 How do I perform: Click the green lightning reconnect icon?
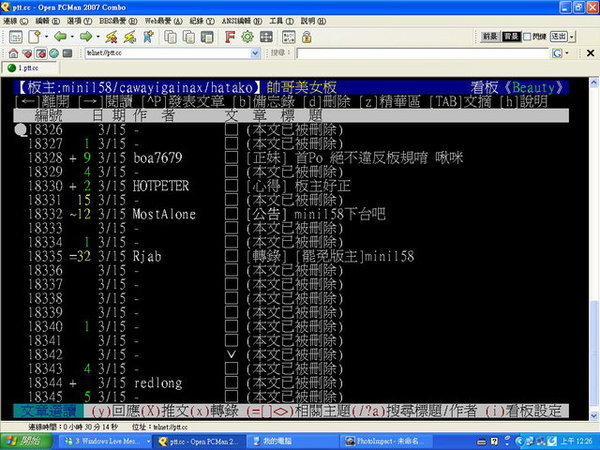pos(130,37)
